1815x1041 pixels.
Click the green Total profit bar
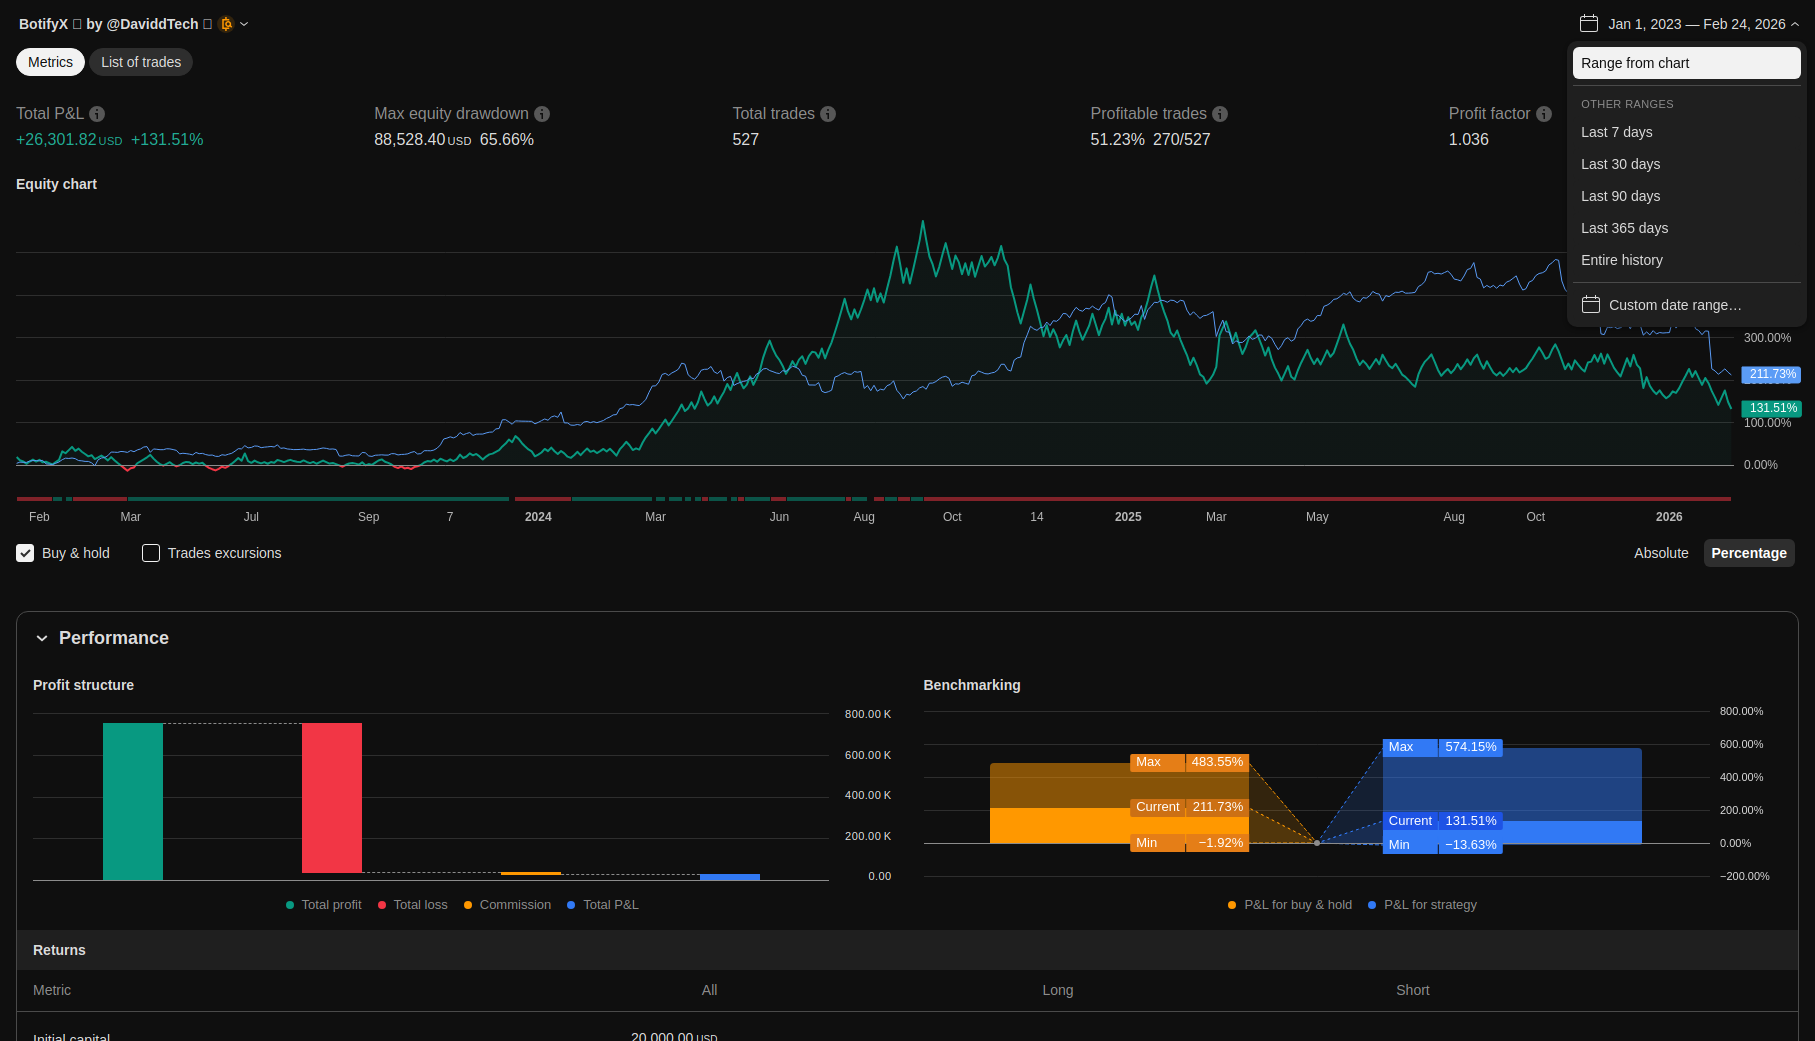click(133, 801)
